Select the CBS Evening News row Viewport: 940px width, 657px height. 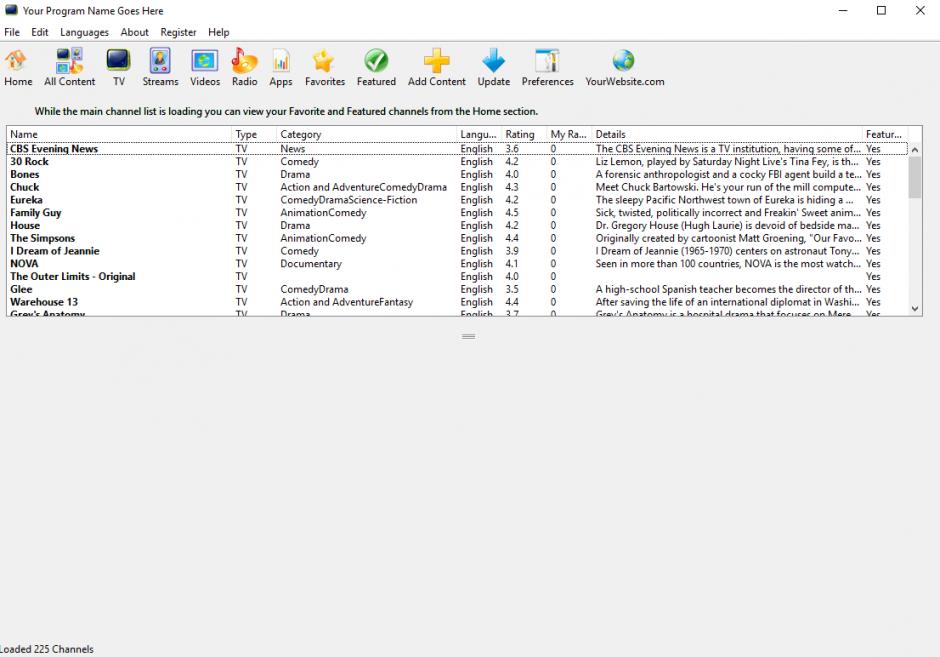tap(457, 149)
